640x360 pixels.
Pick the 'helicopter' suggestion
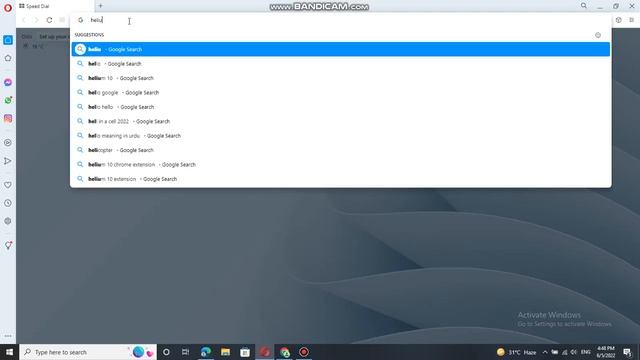340,150
